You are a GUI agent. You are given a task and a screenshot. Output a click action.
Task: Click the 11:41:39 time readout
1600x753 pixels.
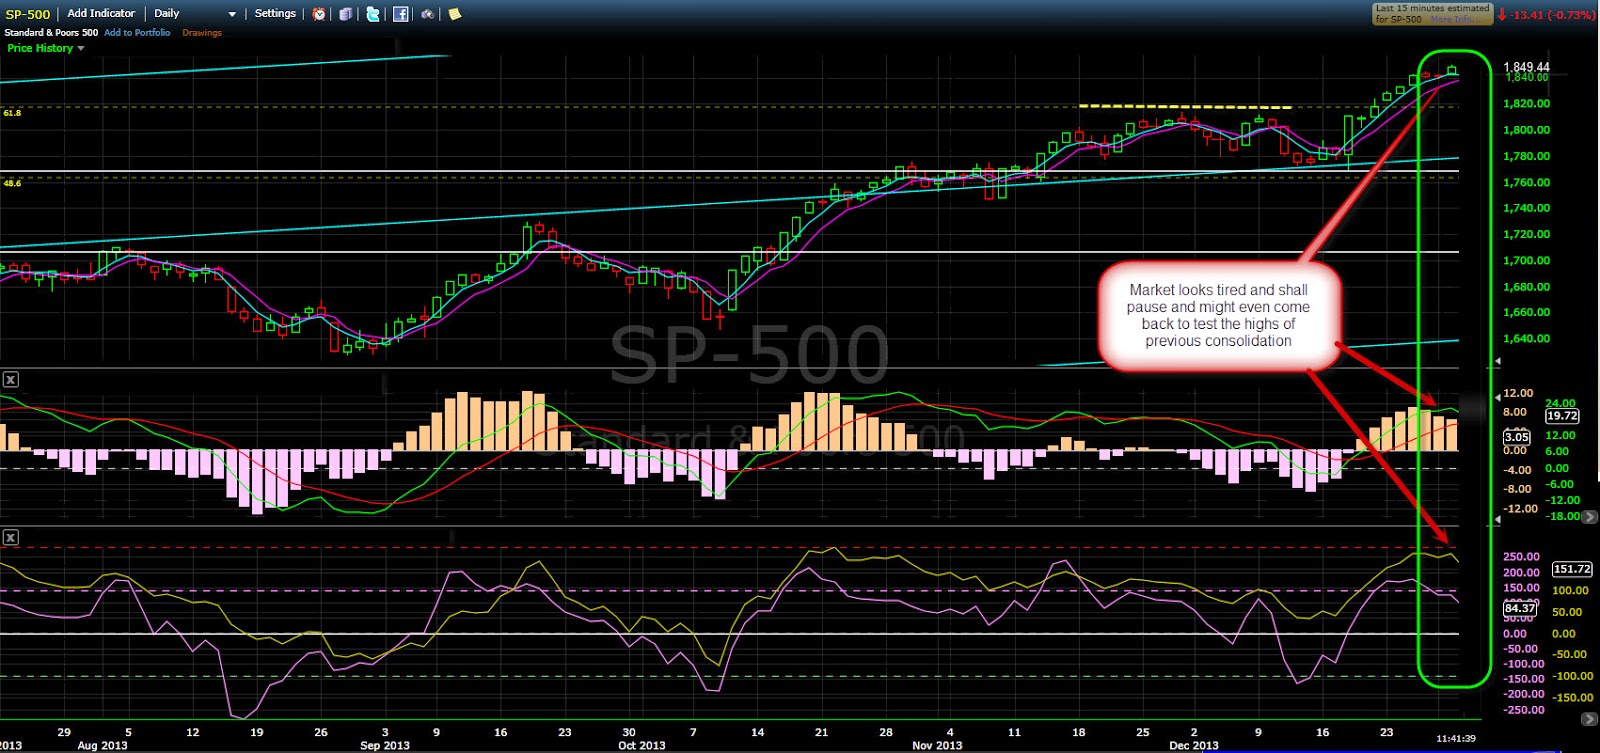click(1456, 739)
